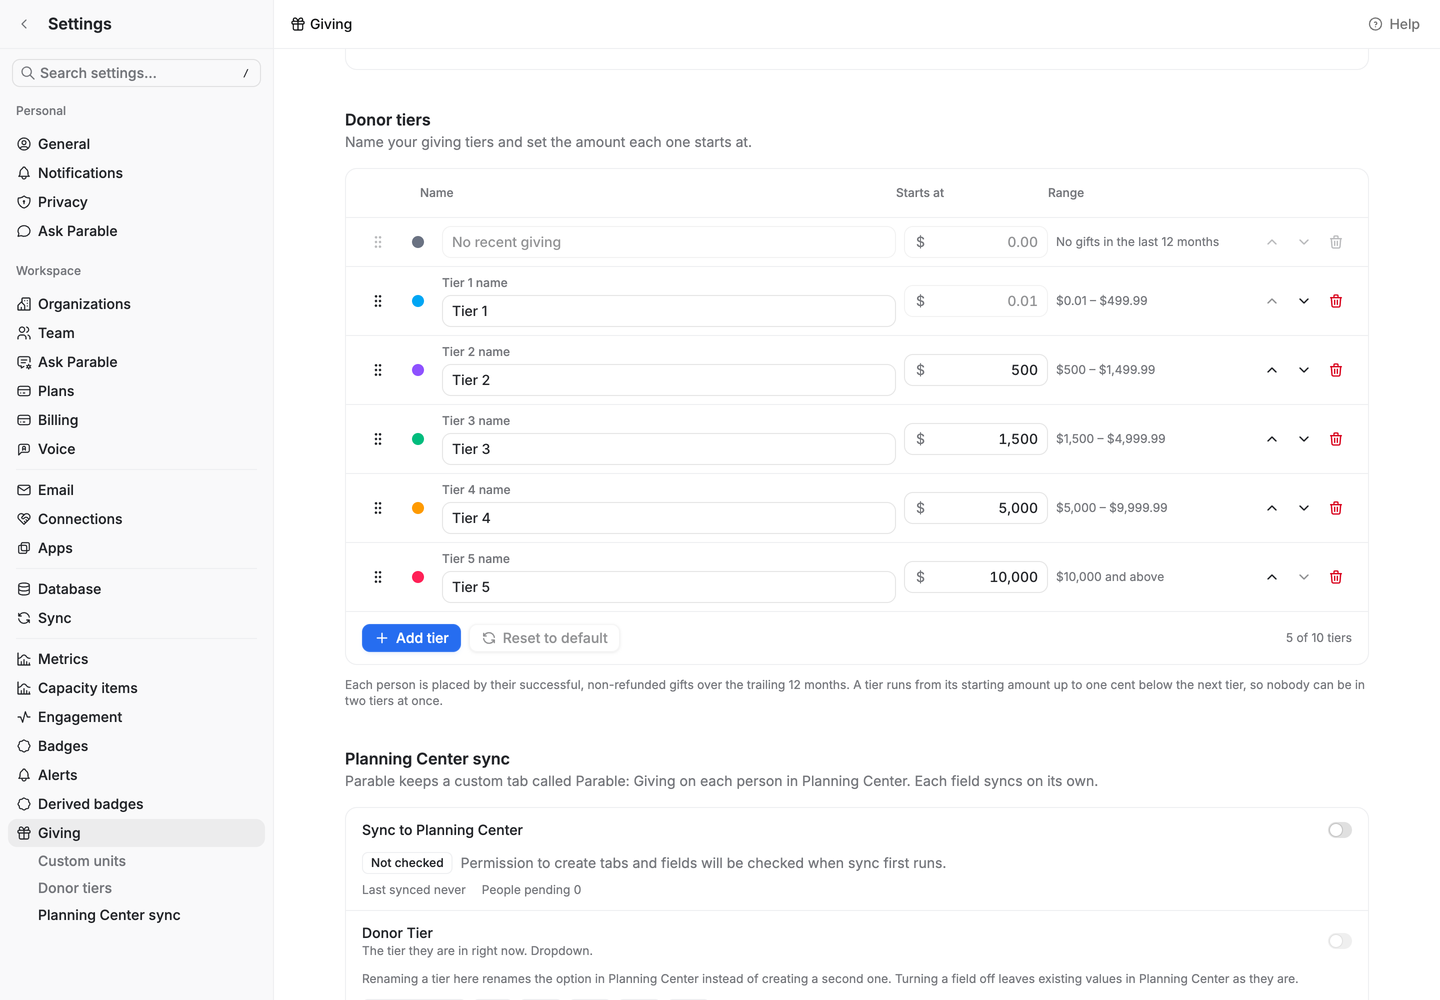This screenshot has height=1000, width=1440.
Task: Go to Planning Center sync sub-section
Action: (109, 915)
